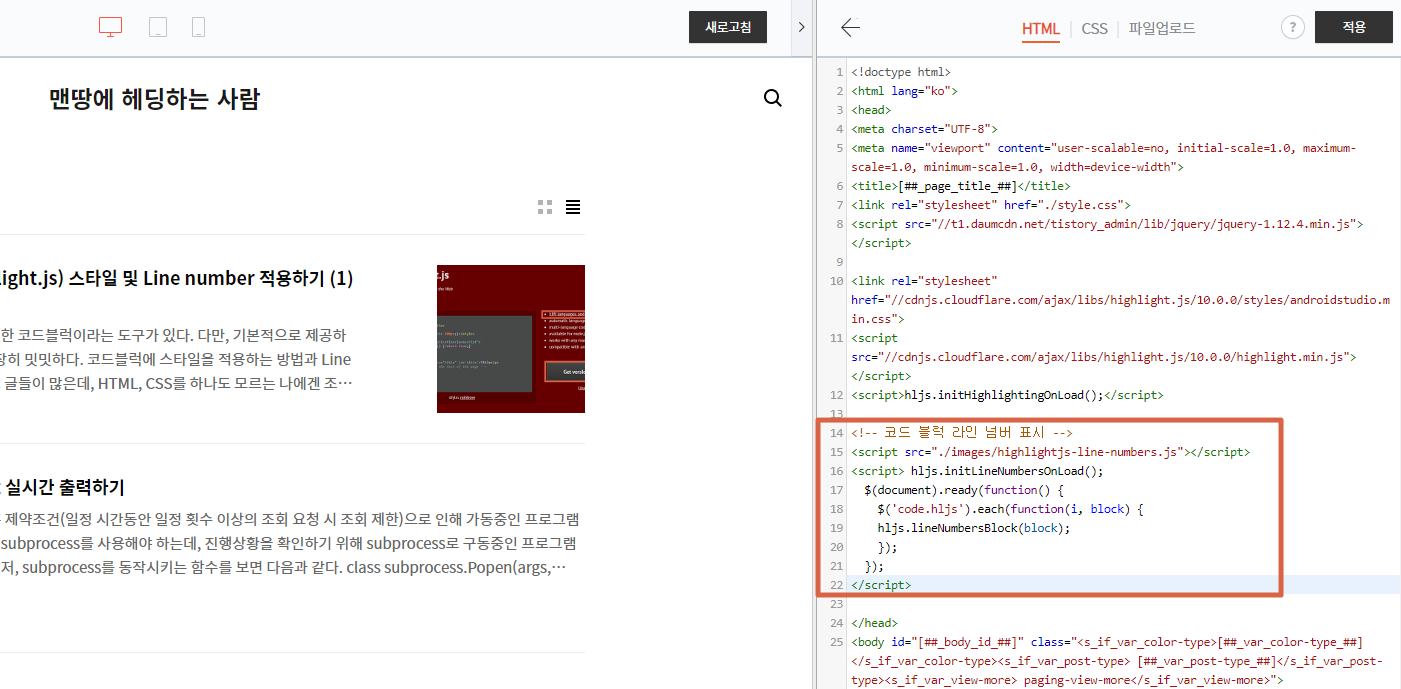1401x689 pixels.
Task: Click the subprocess post excerpt text
Action: [290, 544]
